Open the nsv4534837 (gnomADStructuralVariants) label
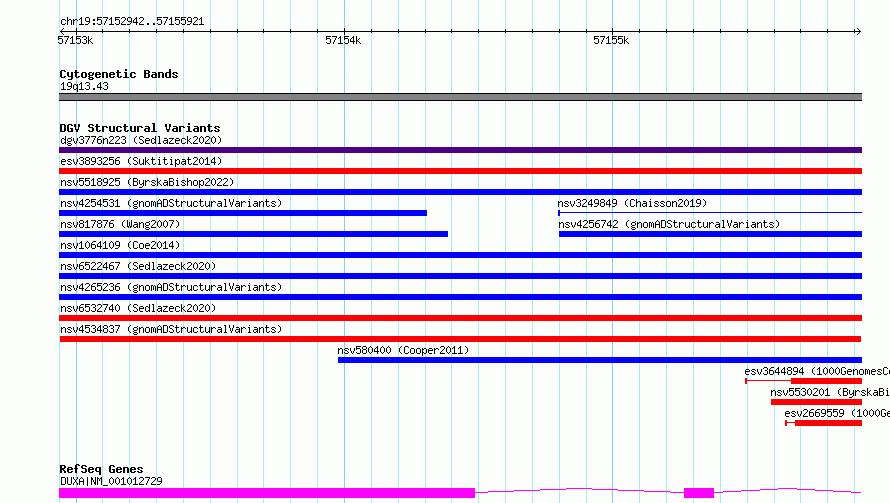Viewport: 890px width, 503px height. point(171,329)
